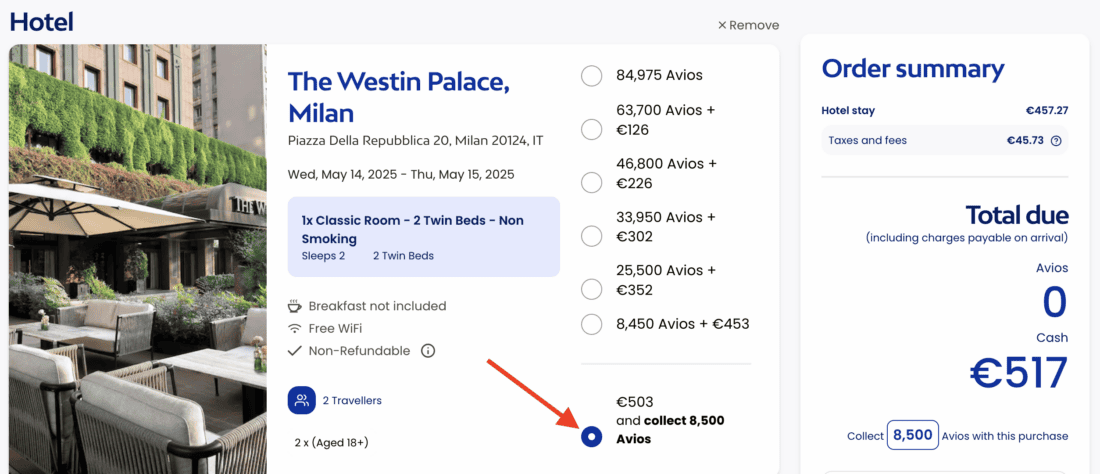Remove the hotel from the order

coord(748,25)
